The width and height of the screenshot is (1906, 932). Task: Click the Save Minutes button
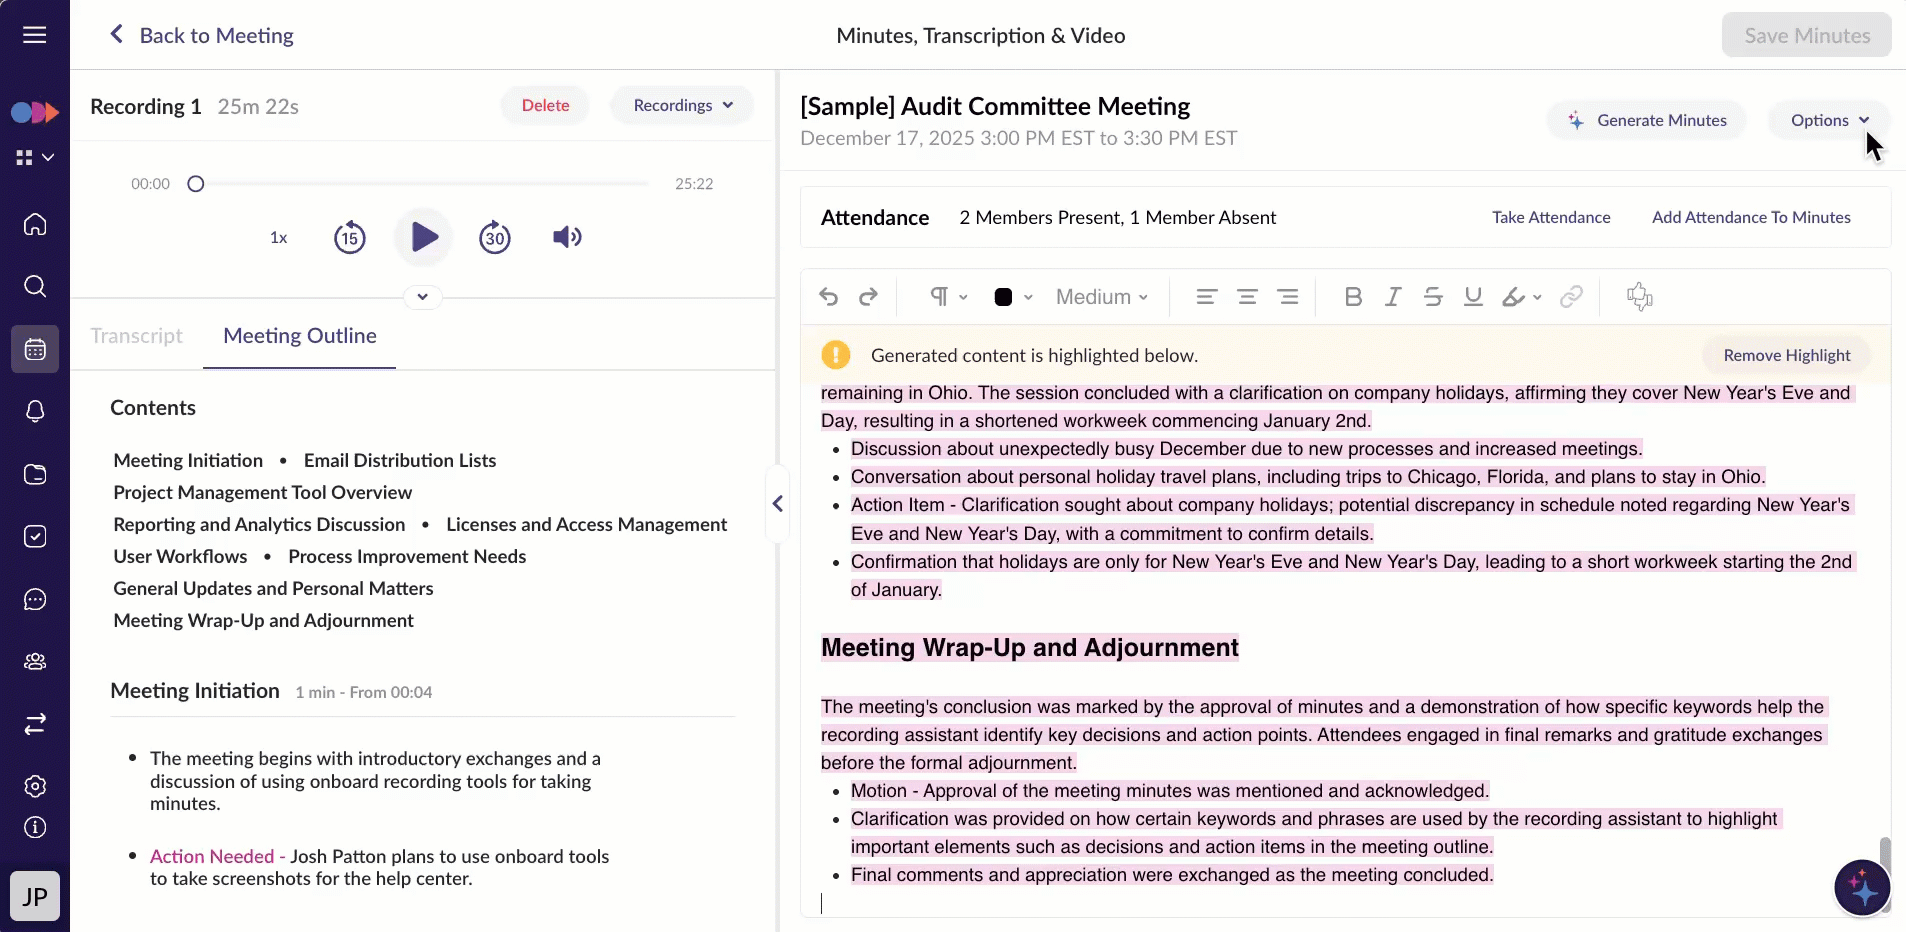point(1807,36)
